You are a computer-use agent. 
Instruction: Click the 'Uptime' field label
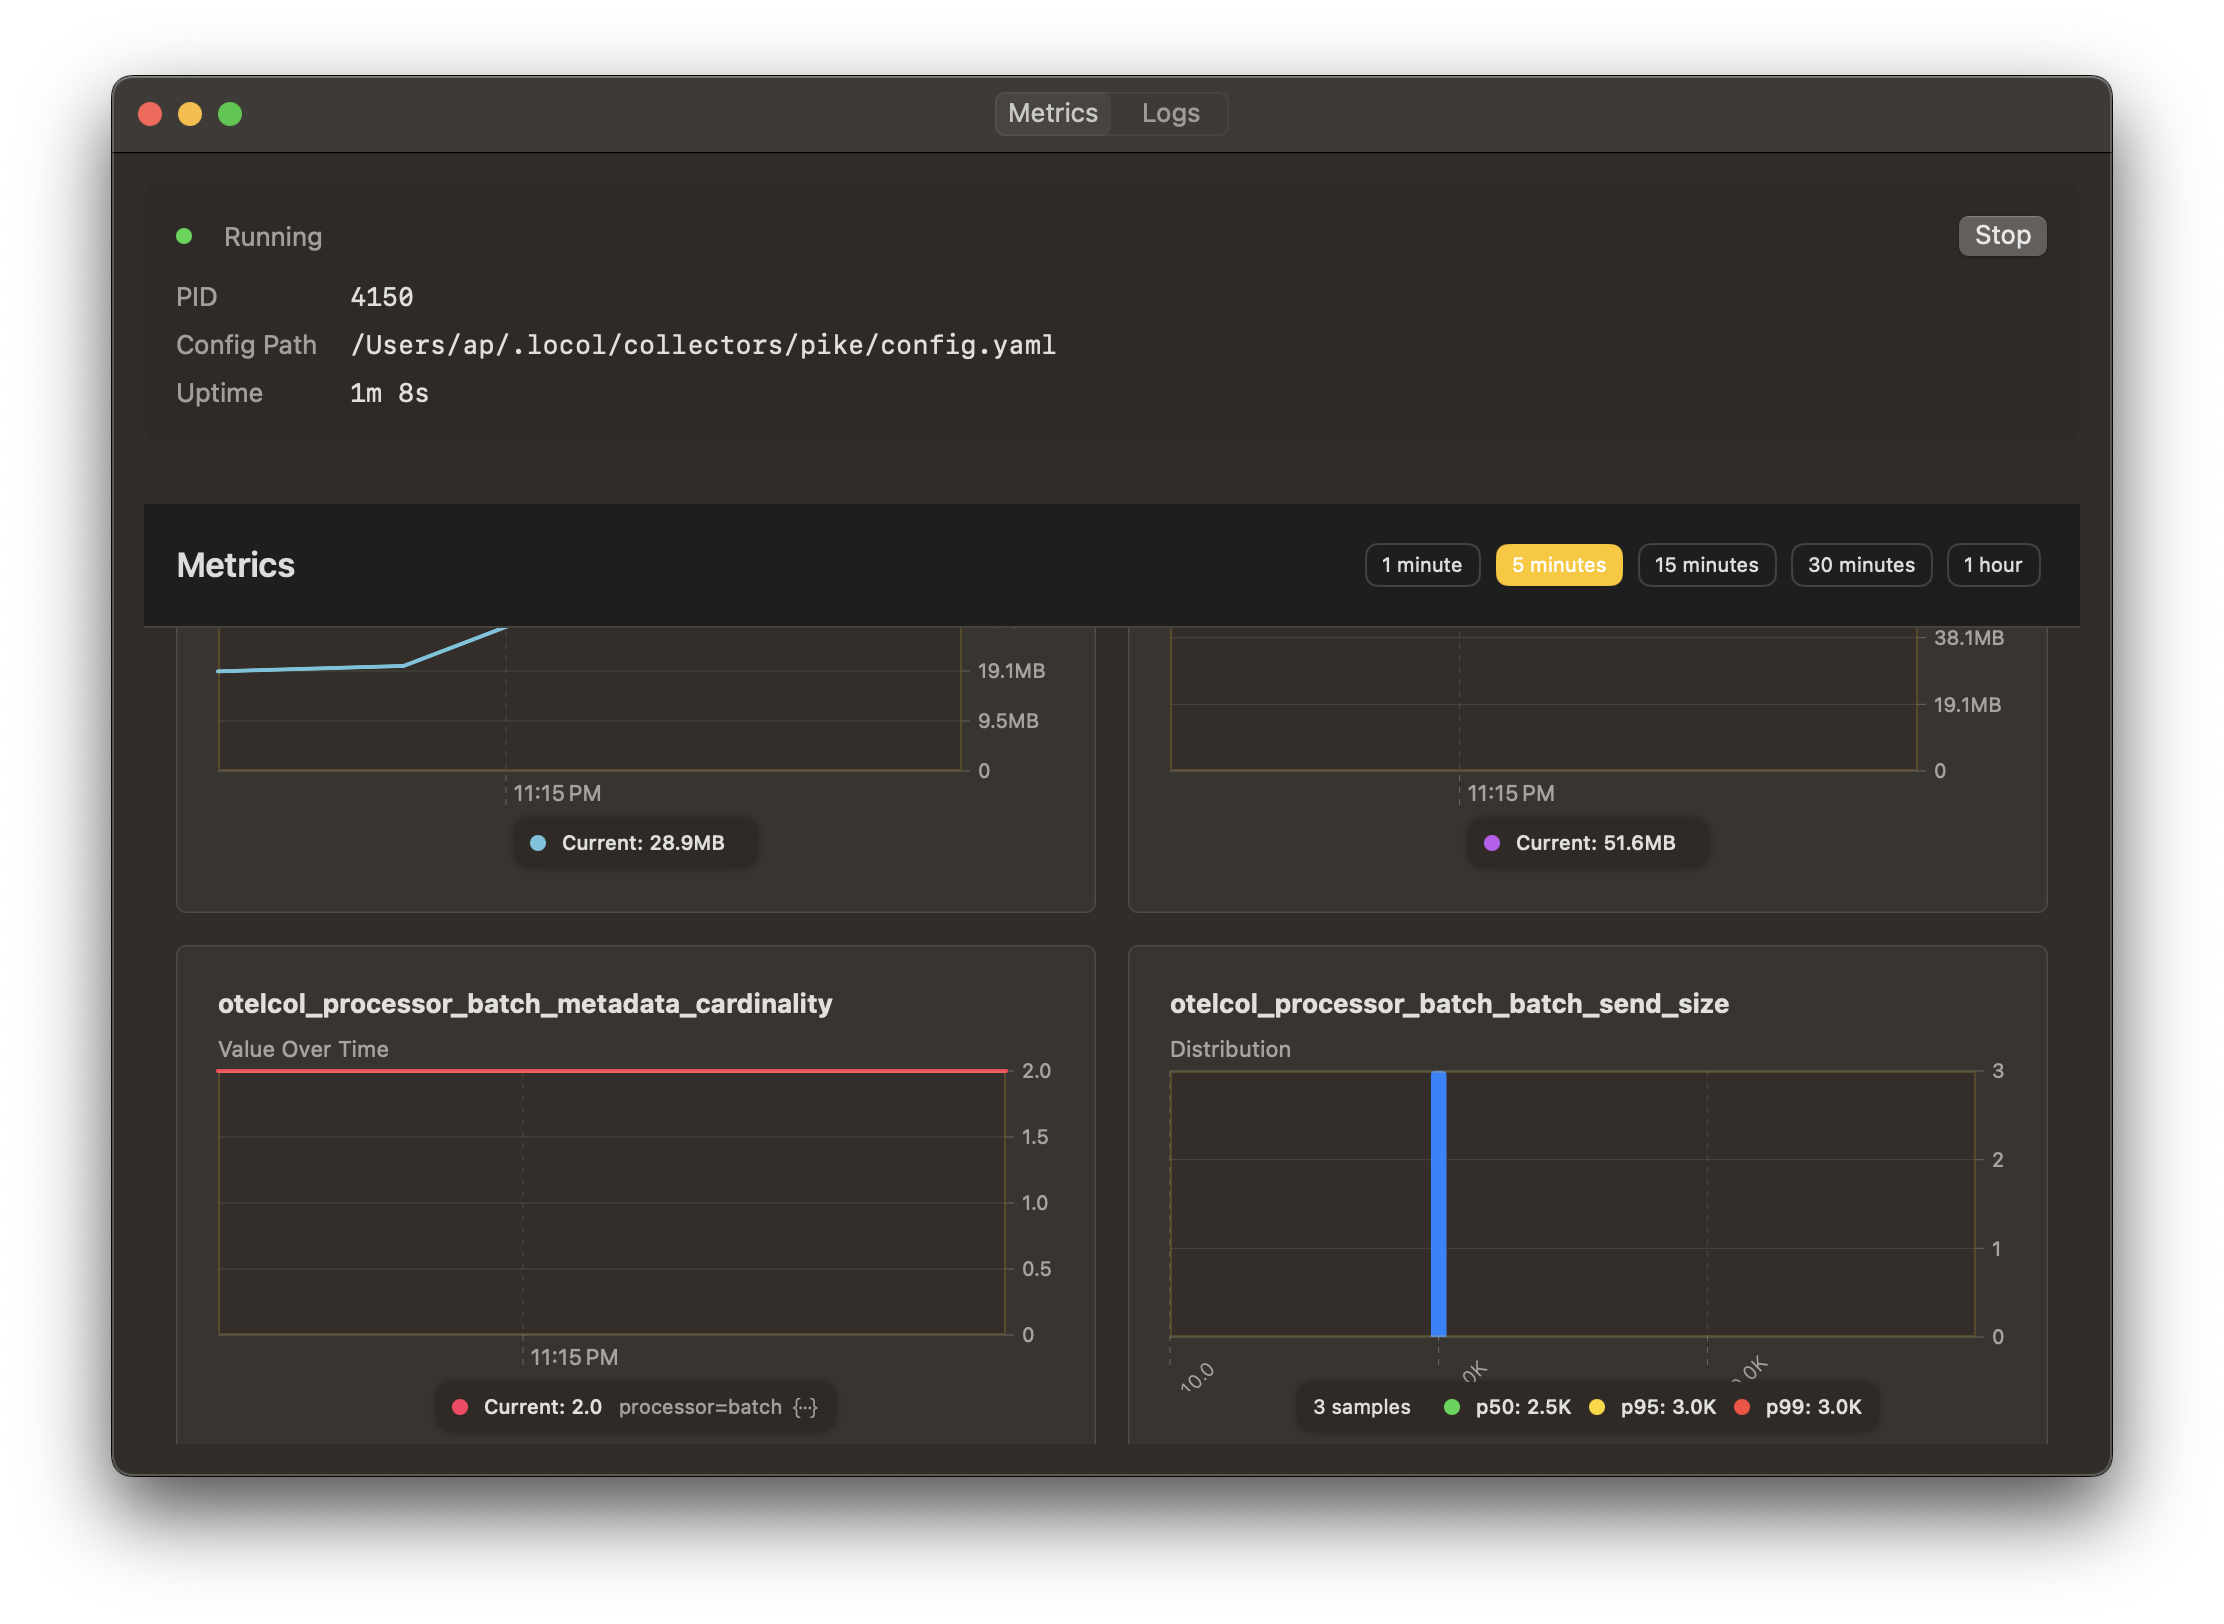(219, 393)
